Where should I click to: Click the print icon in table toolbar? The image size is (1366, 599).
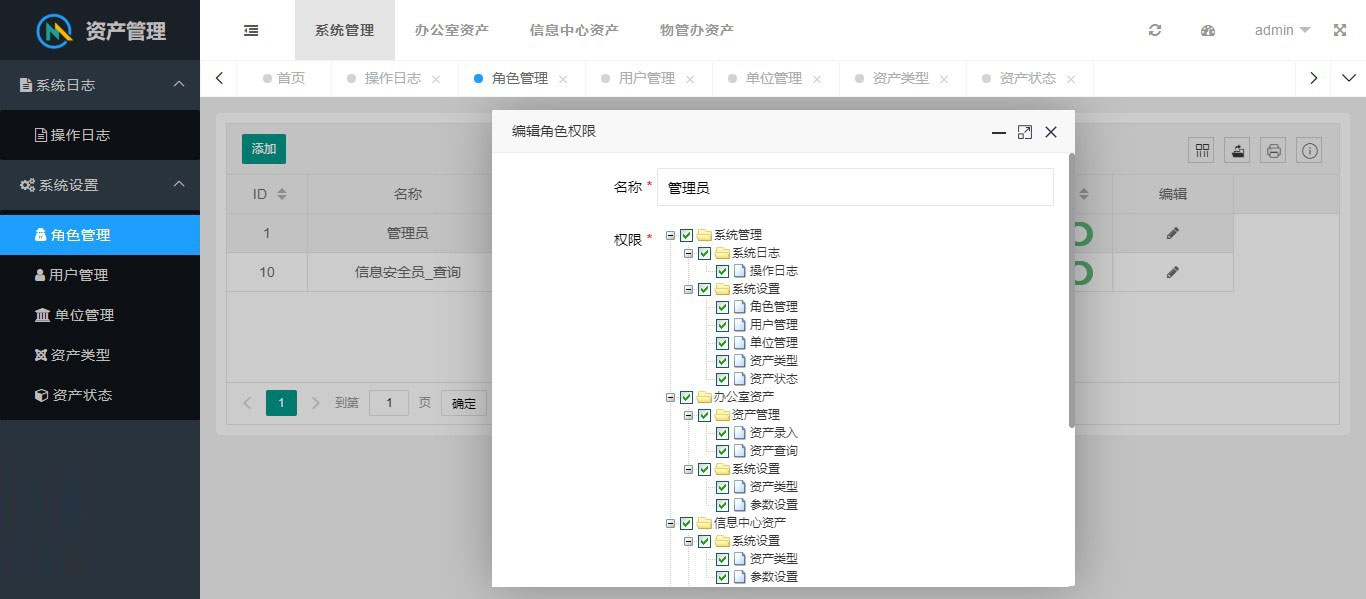1274,151
